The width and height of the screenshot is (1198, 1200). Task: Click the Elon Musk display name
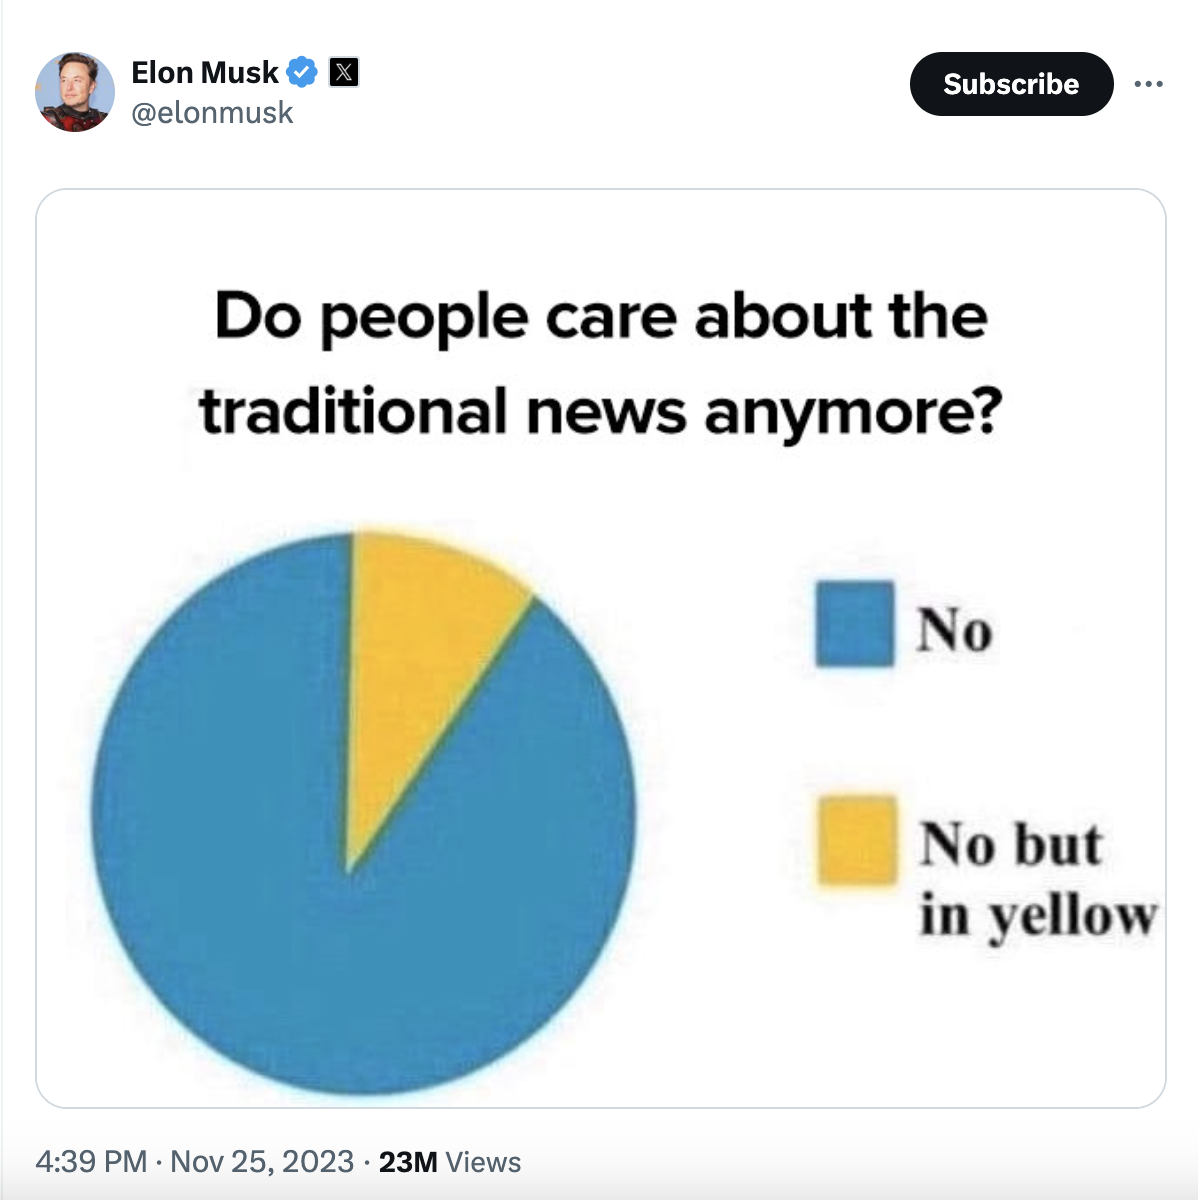pyautogui.click(x=205, y=72)
